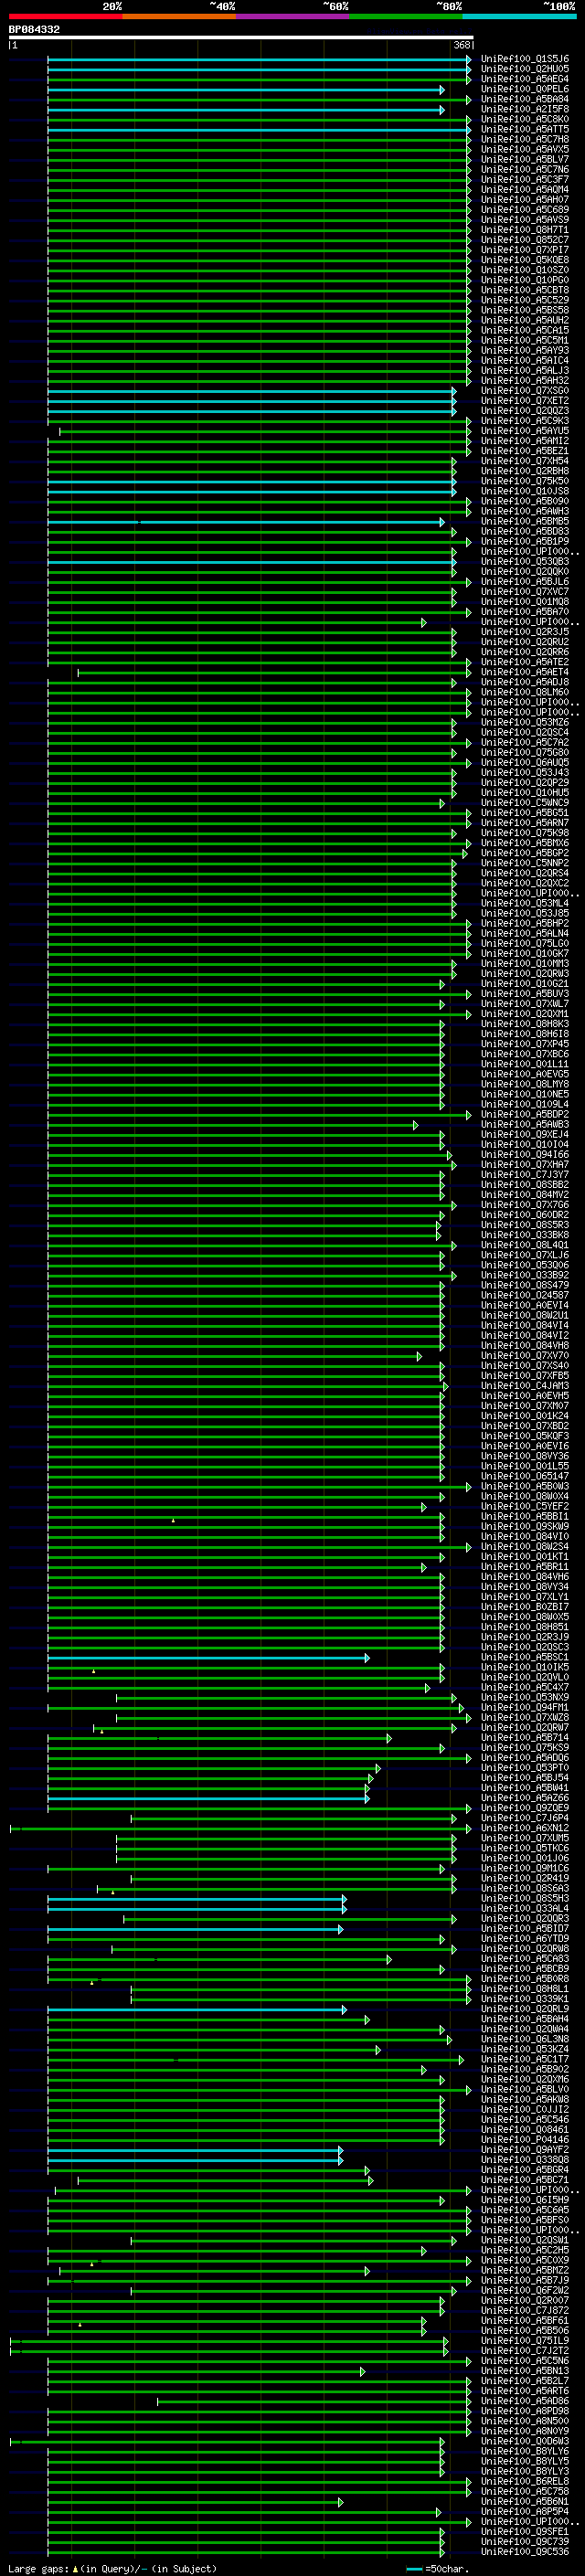Open hit UniRef100_Q7XH54
585x2576 pixels.
click(x=525, y=461)
